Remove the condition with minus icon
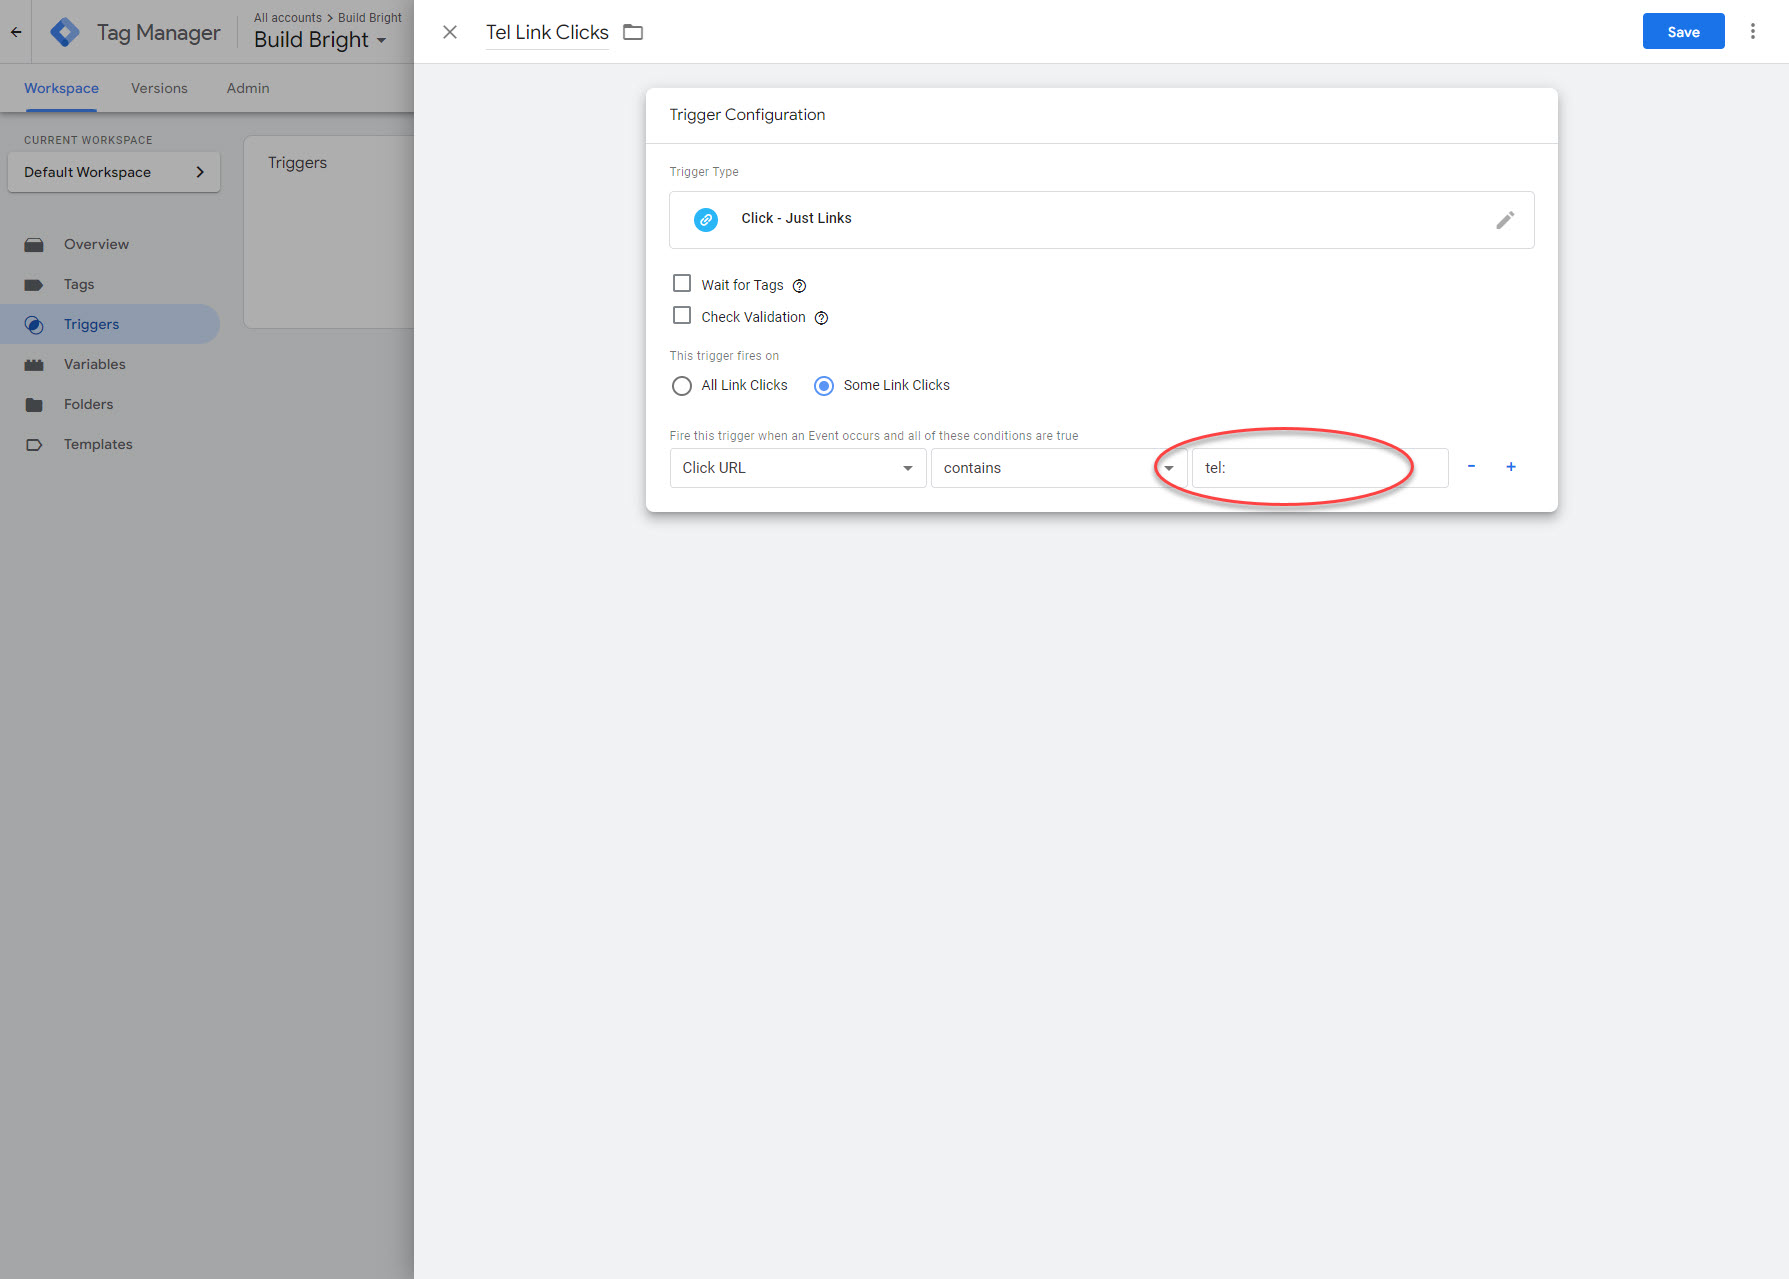This screenshot has height=1279, width=1789. [1471, 467]
